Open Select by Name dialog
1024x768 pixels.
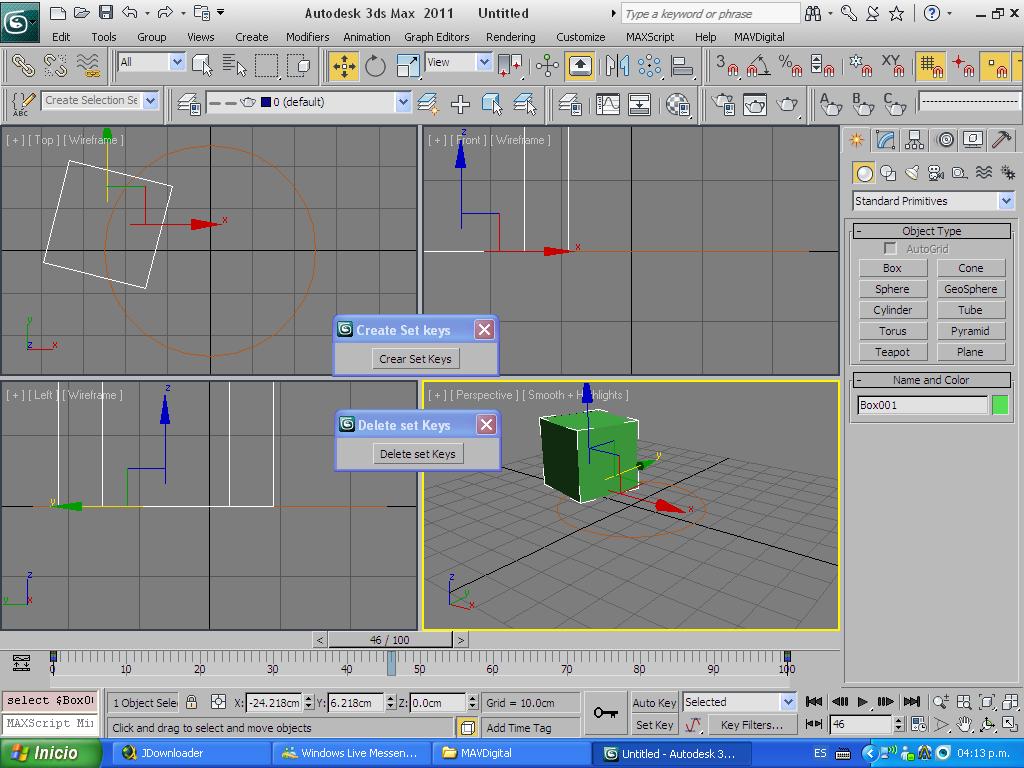(x=234, y=66)
